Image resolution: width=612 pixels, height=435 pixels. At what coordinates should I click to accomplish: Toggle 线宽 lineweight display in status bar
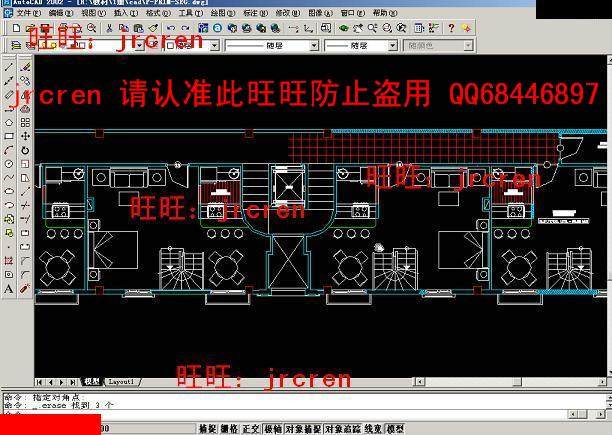[373, 429]
